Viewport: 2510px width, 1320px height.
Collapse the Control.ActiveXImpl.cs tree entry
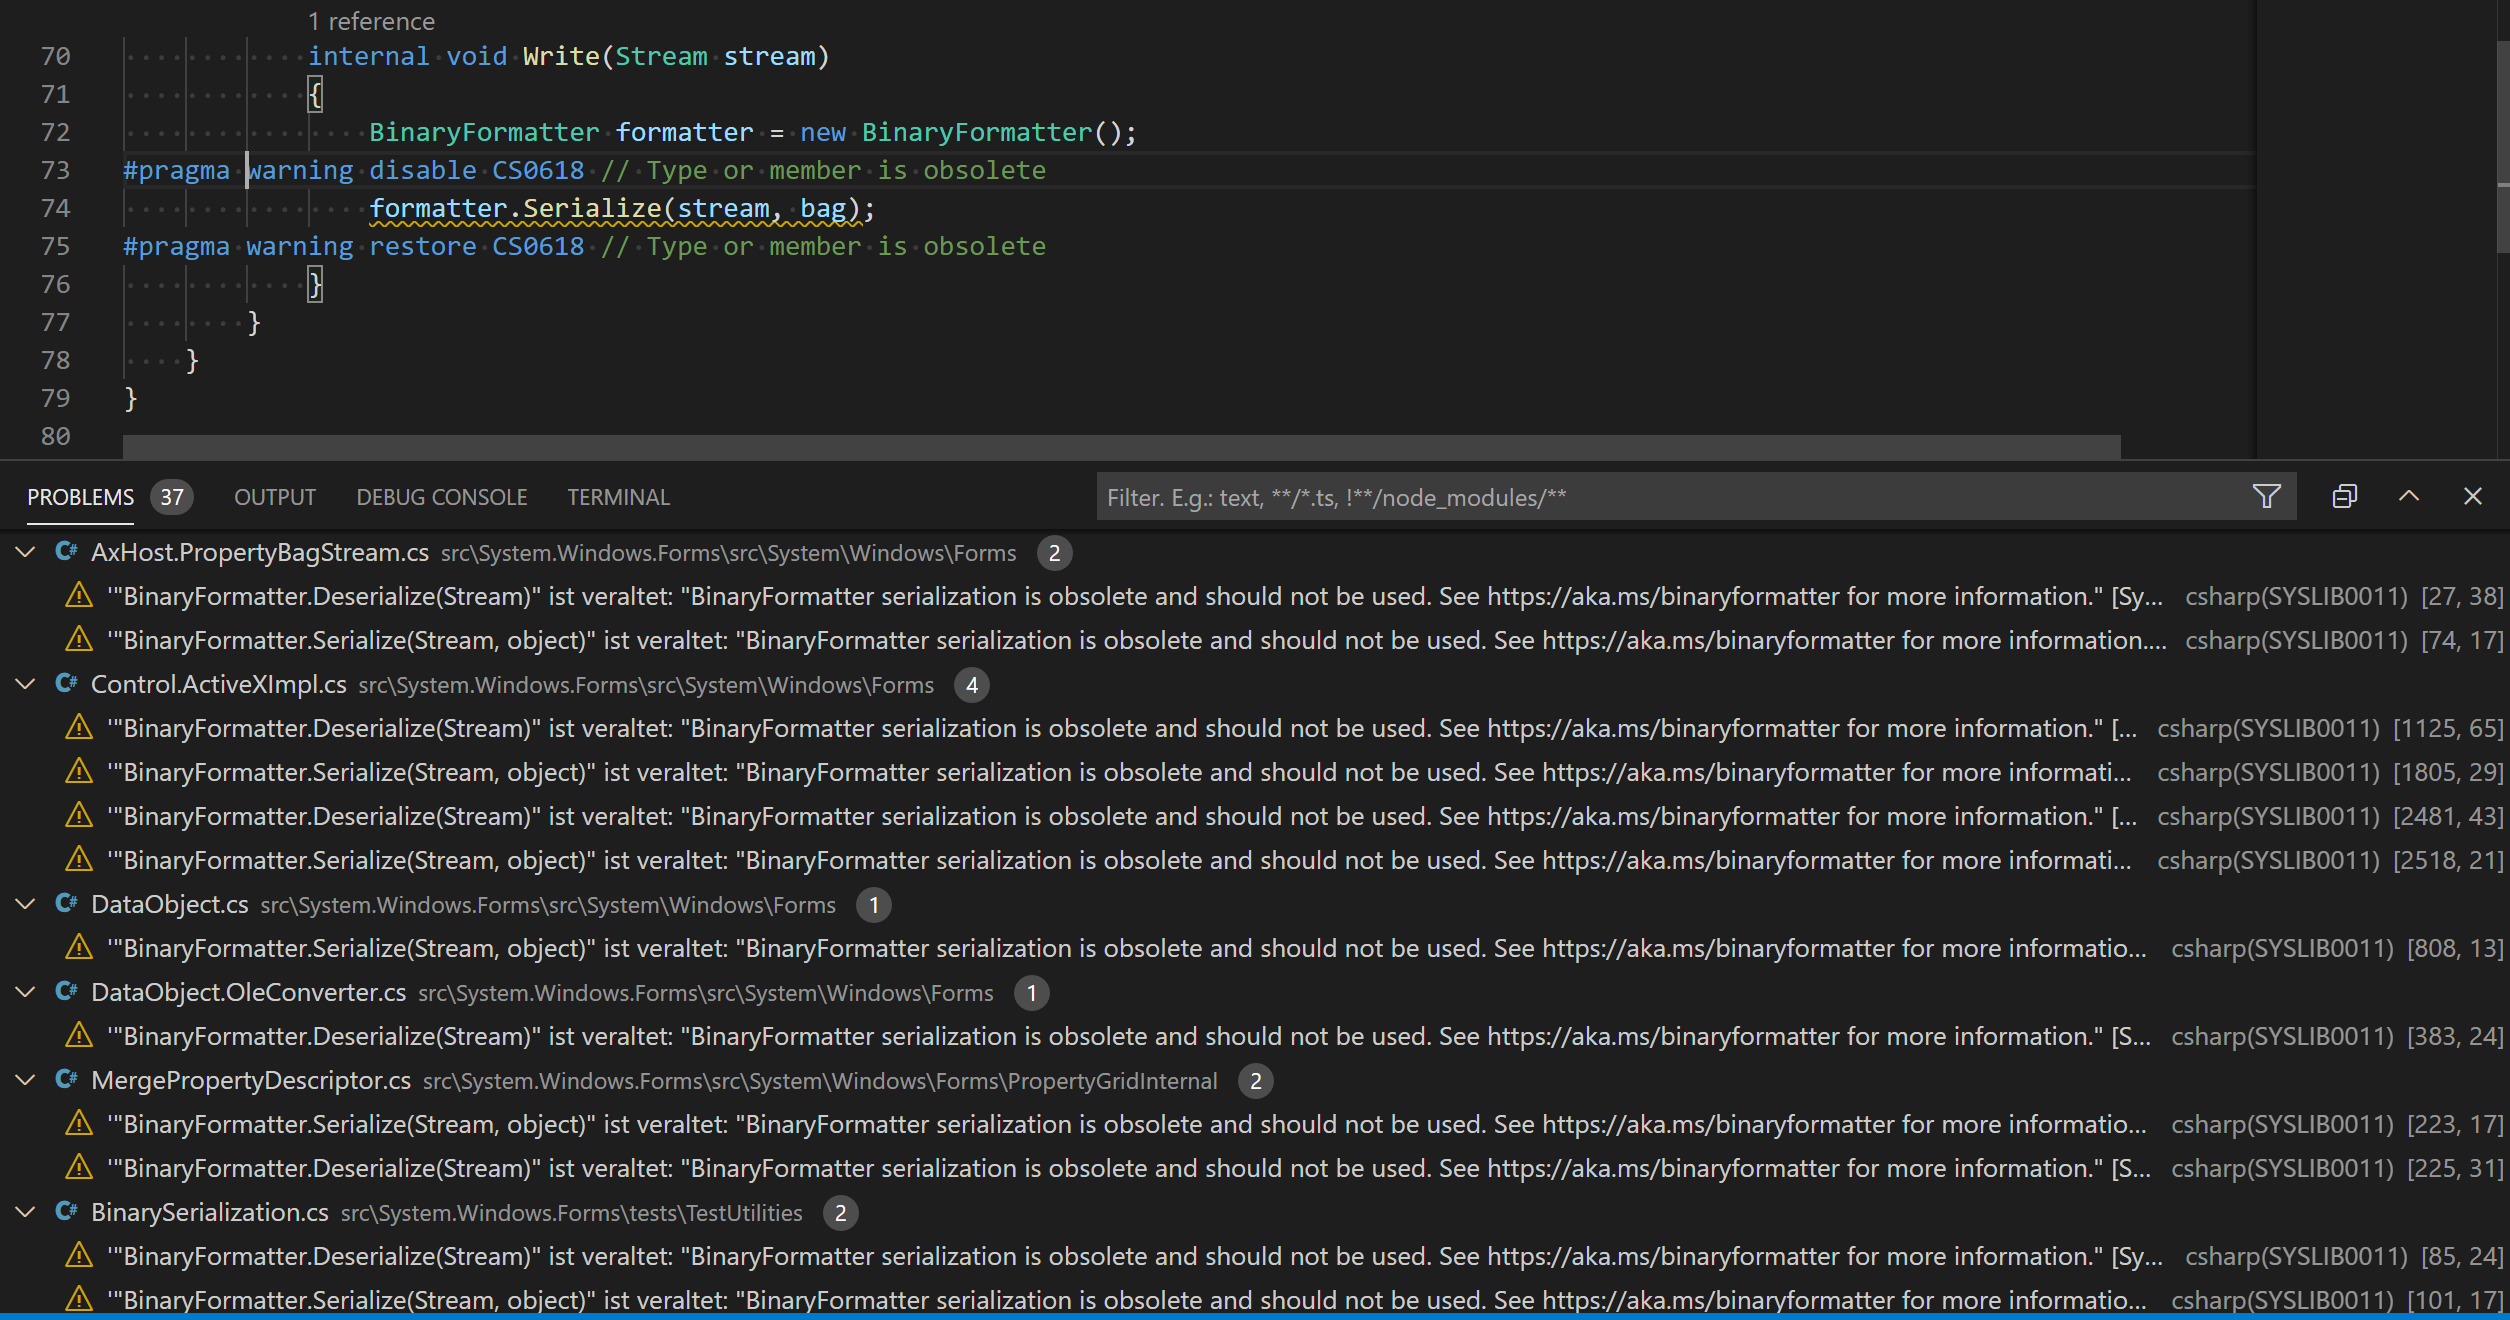pyautogui.click(x=24, y=684)
